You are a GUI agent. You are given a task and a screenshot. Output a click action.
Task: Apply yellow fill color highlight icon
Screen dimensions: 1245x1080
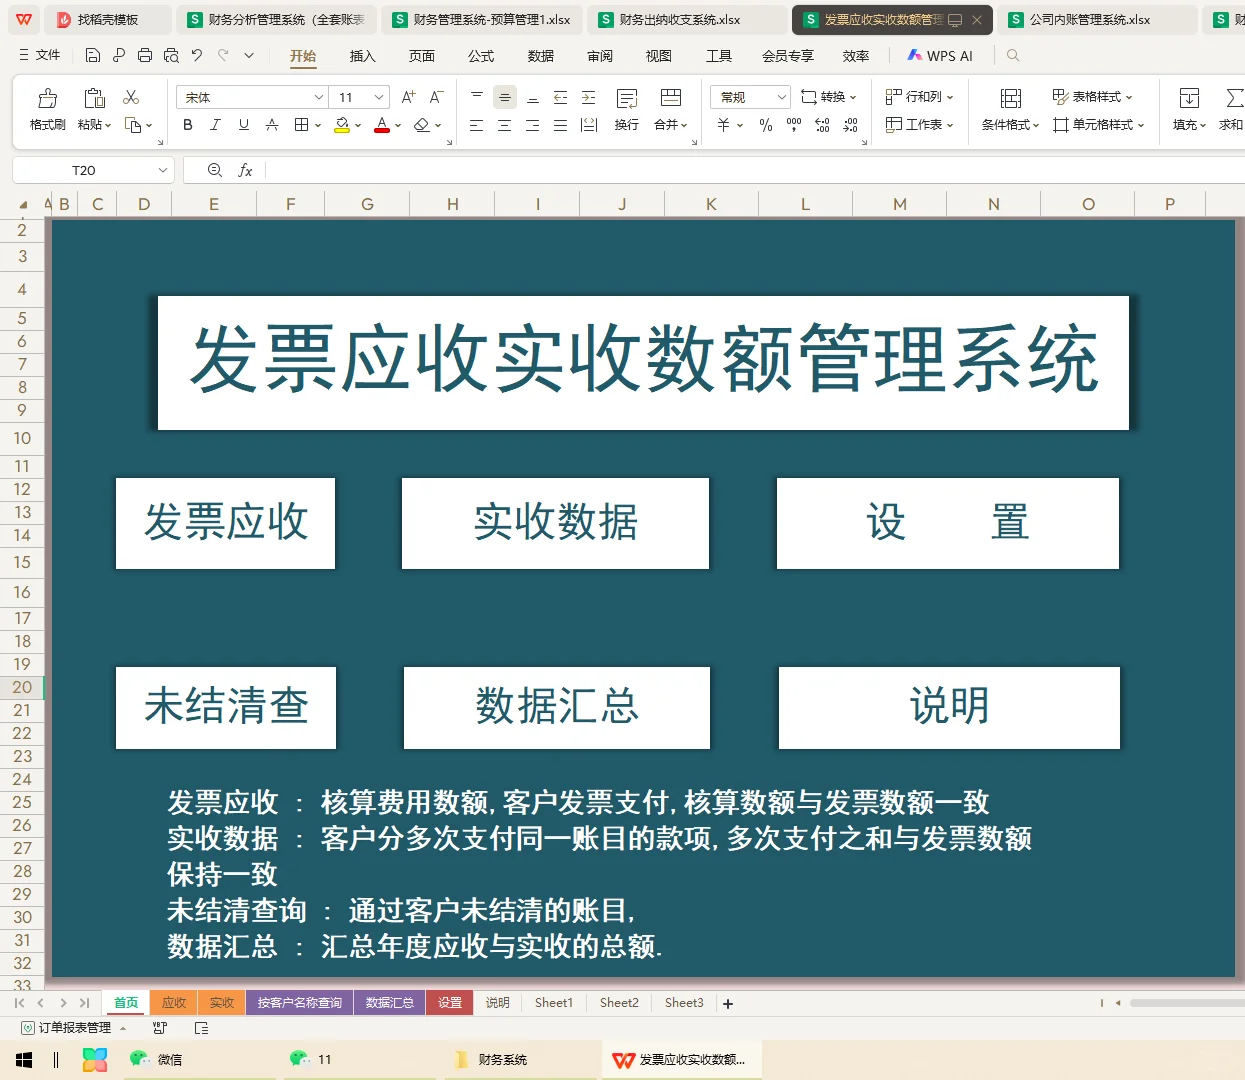340,125
